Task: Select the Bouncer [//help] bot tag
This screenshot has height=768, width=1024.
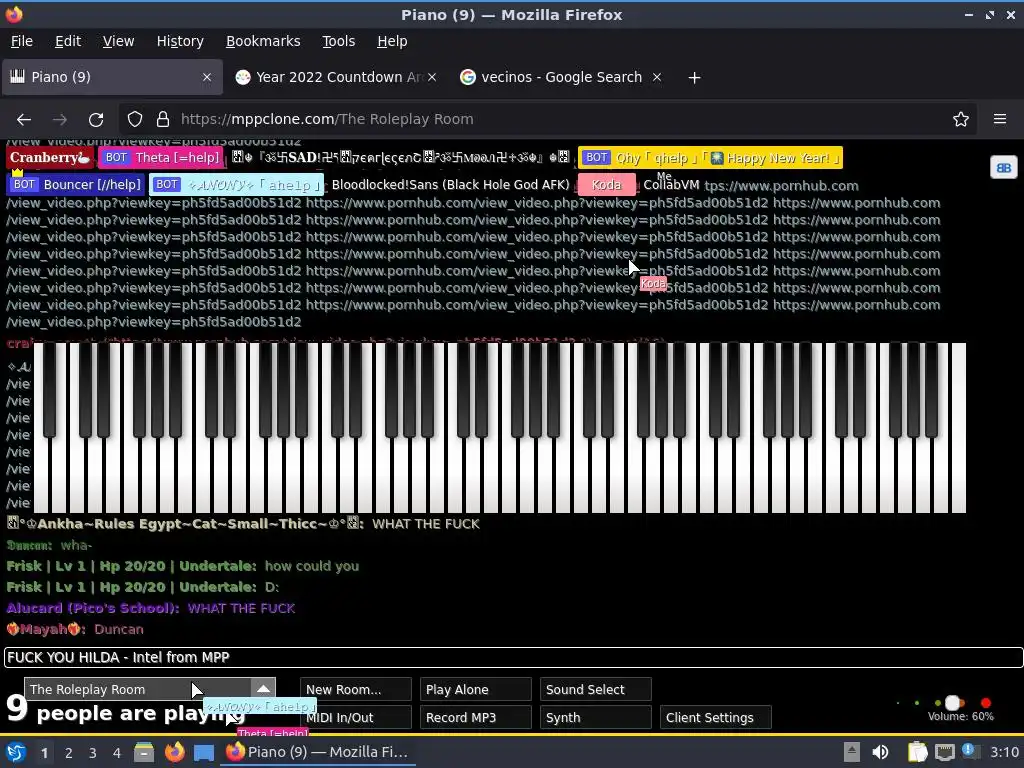Action: coord(76,185)
